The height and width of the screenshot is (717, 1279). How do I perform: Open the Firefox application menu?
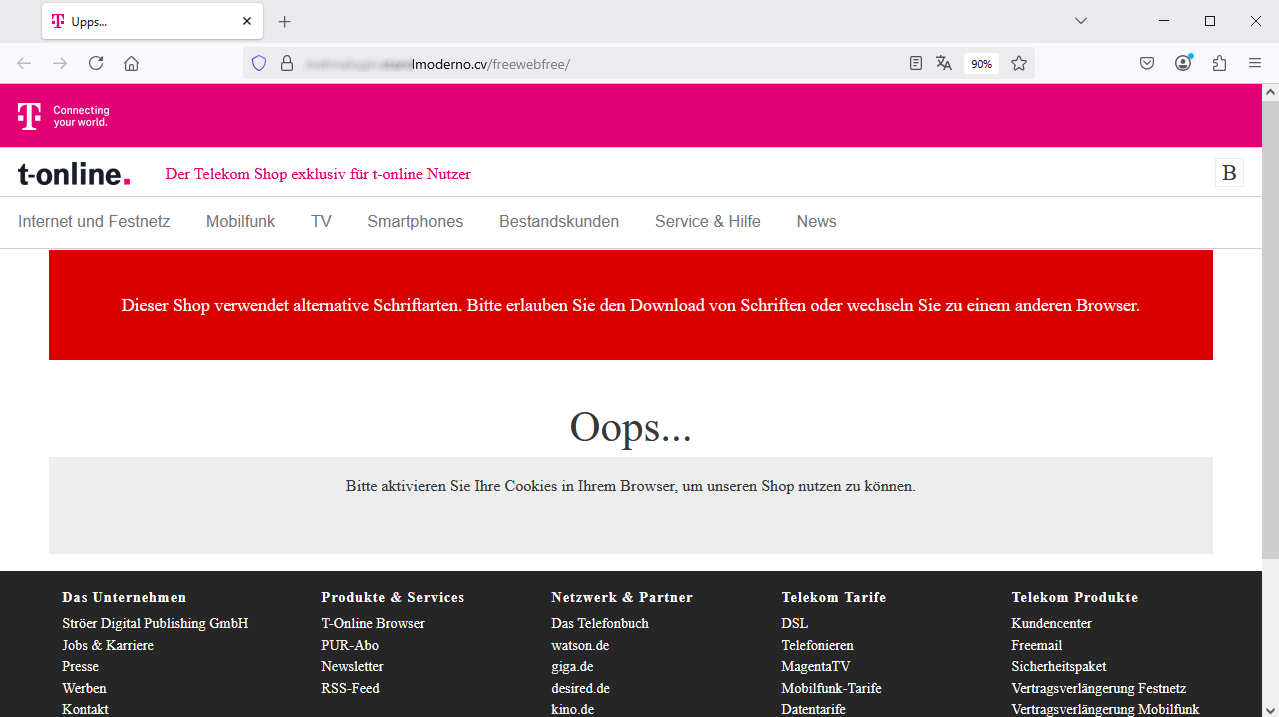pyautogui.click(x=1255, y=63)
